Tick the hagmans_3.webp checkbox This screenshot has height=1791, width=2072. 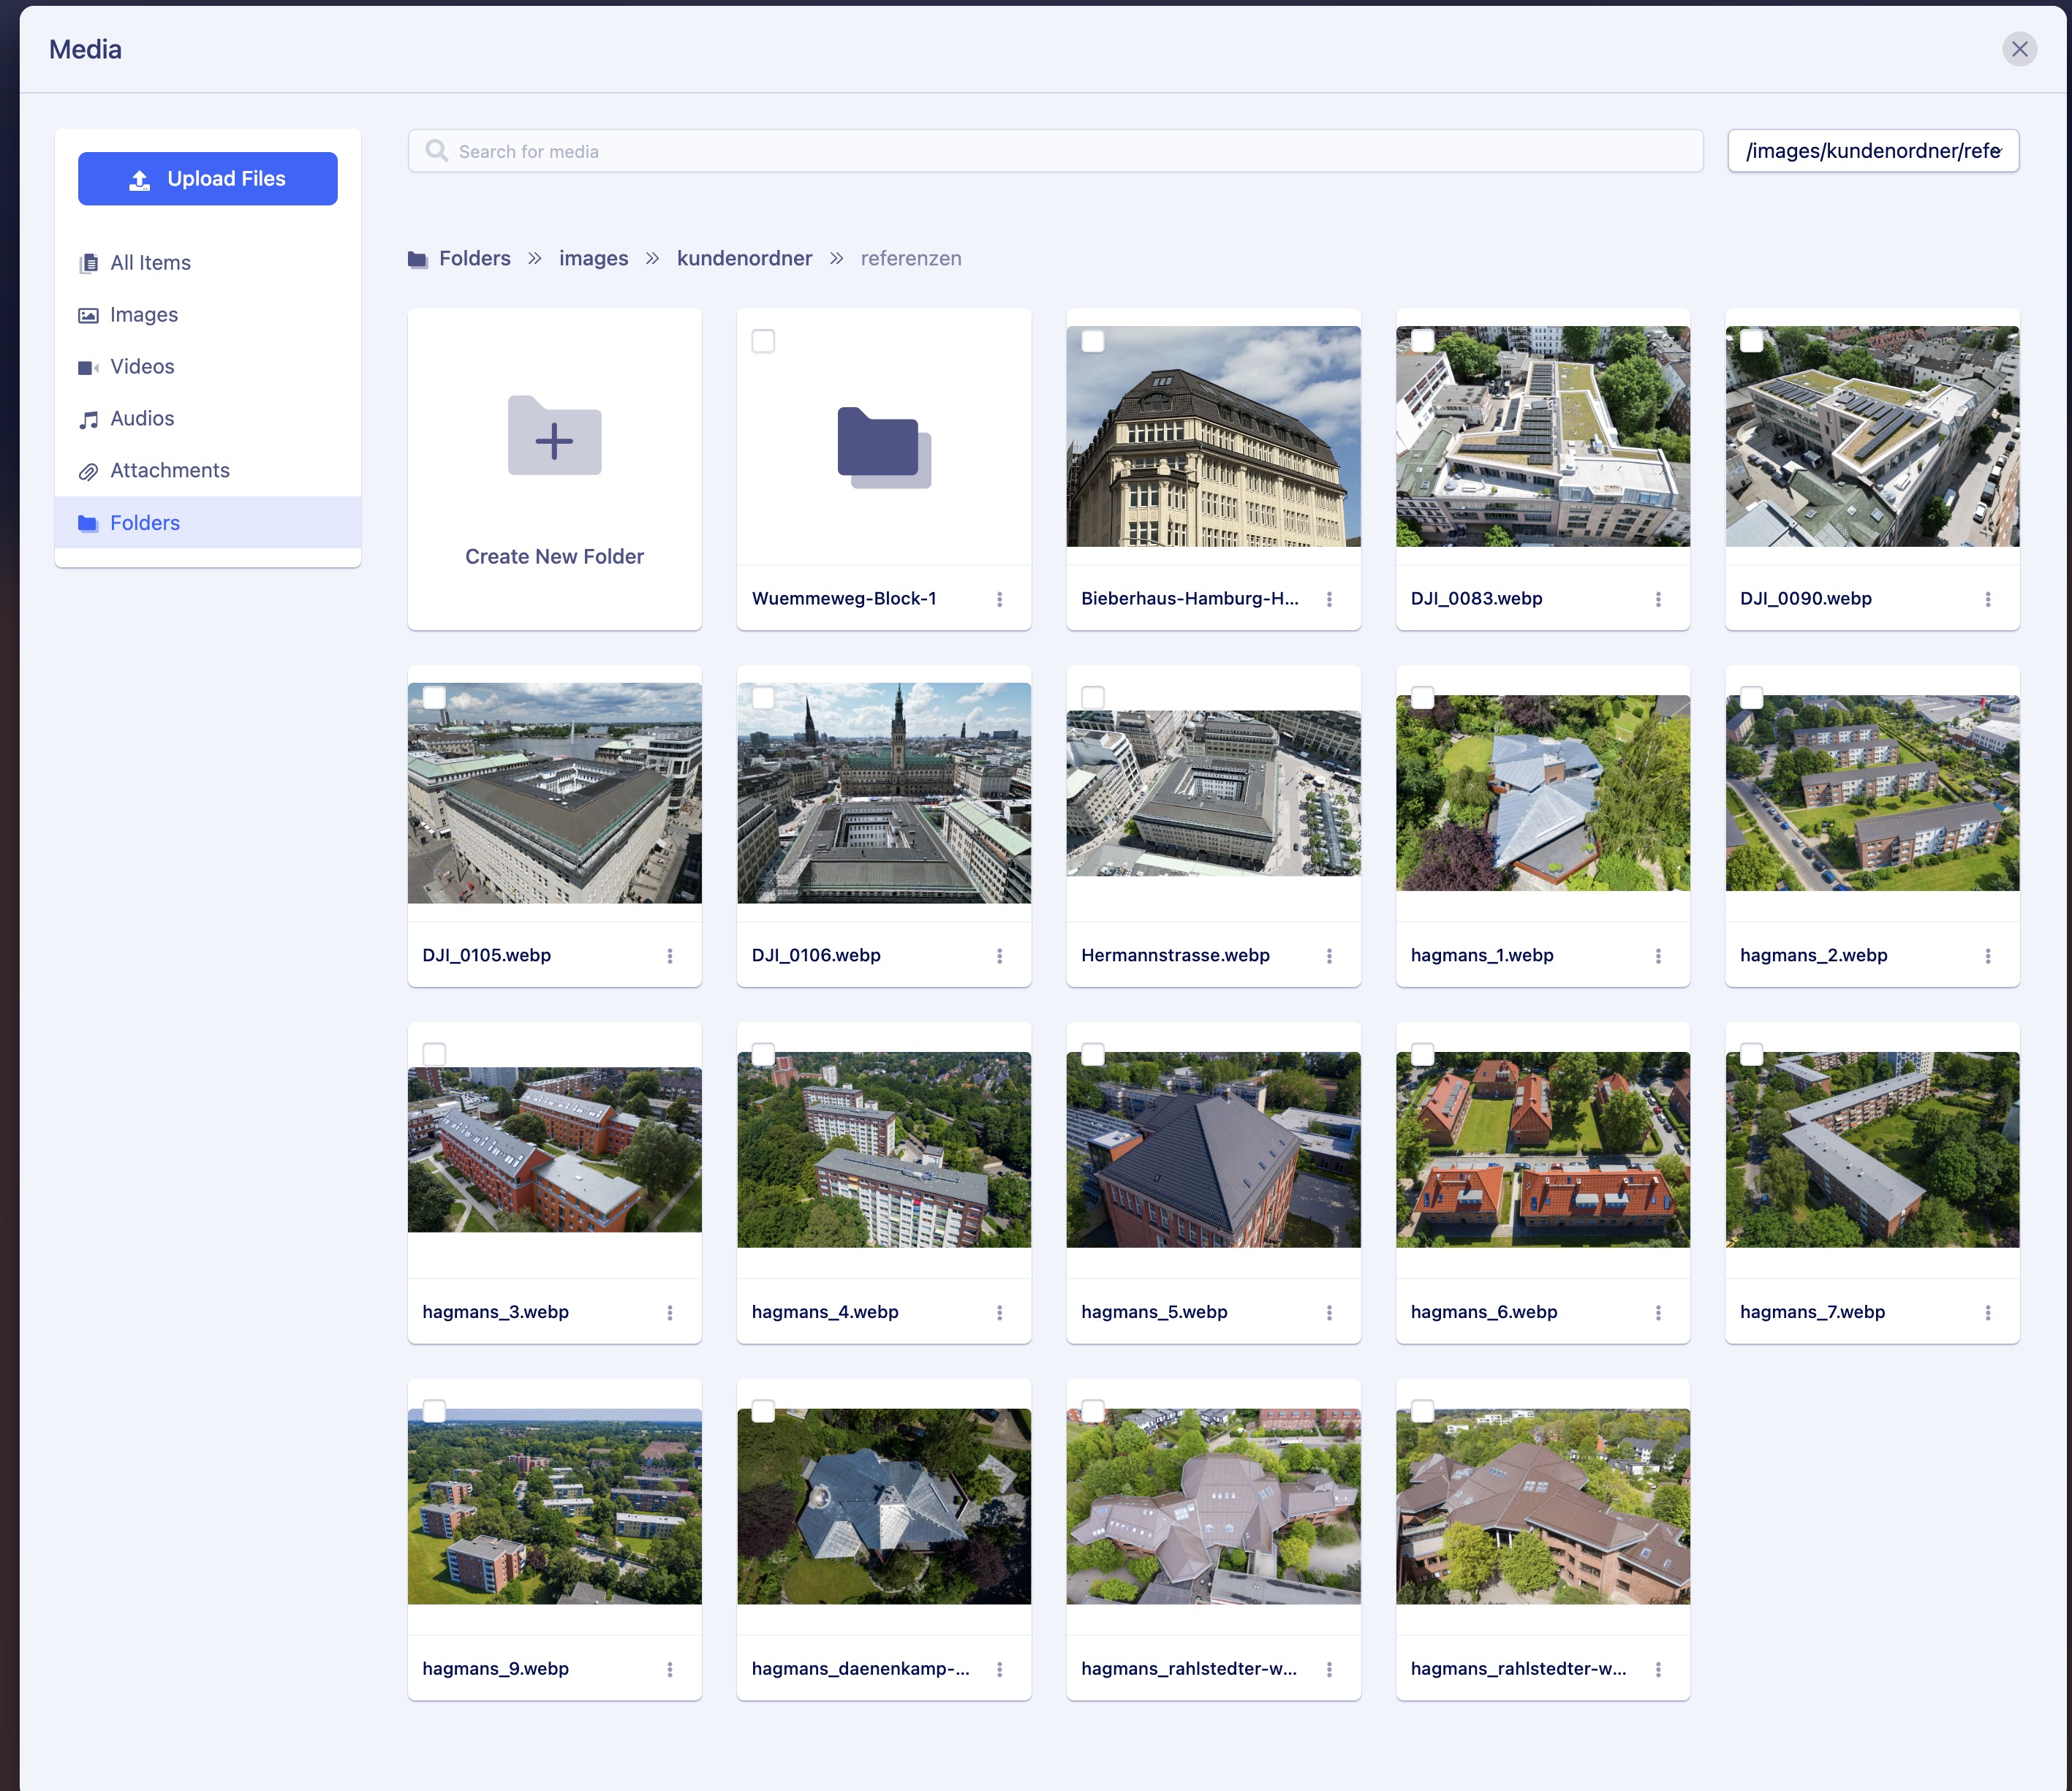pos(434,1054)
